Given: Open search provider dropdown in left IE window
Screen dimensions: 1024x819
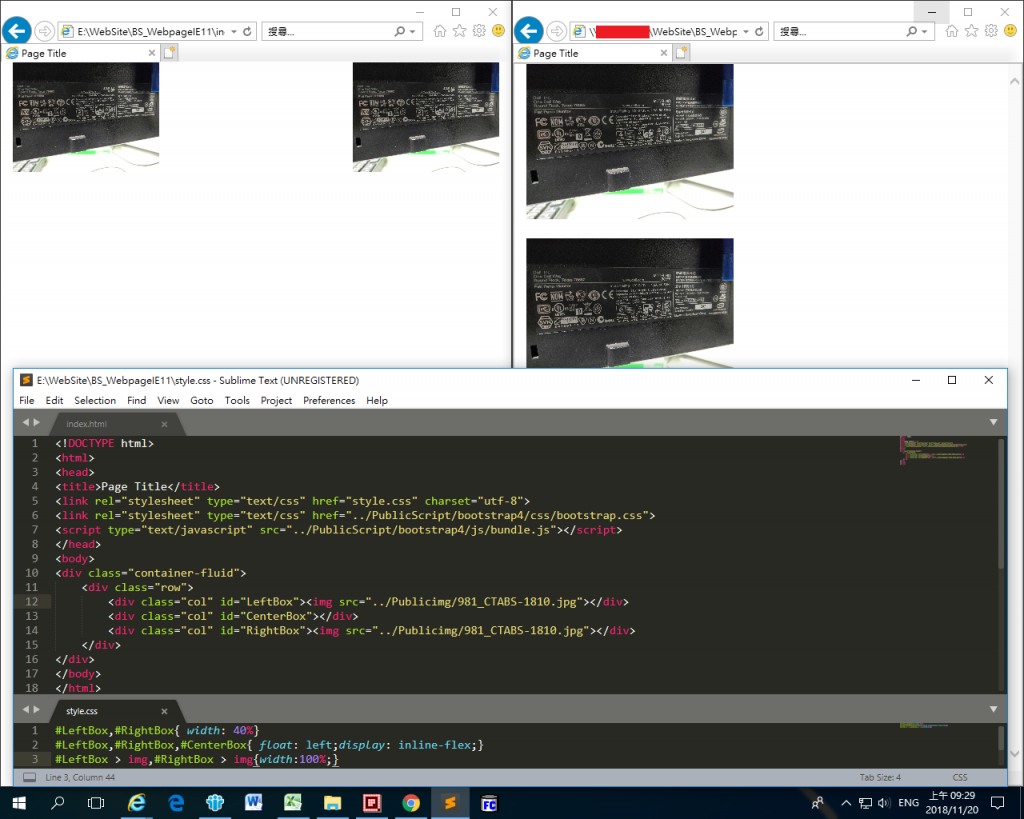Looking at the screenshot, I should (x=412, y=31).
